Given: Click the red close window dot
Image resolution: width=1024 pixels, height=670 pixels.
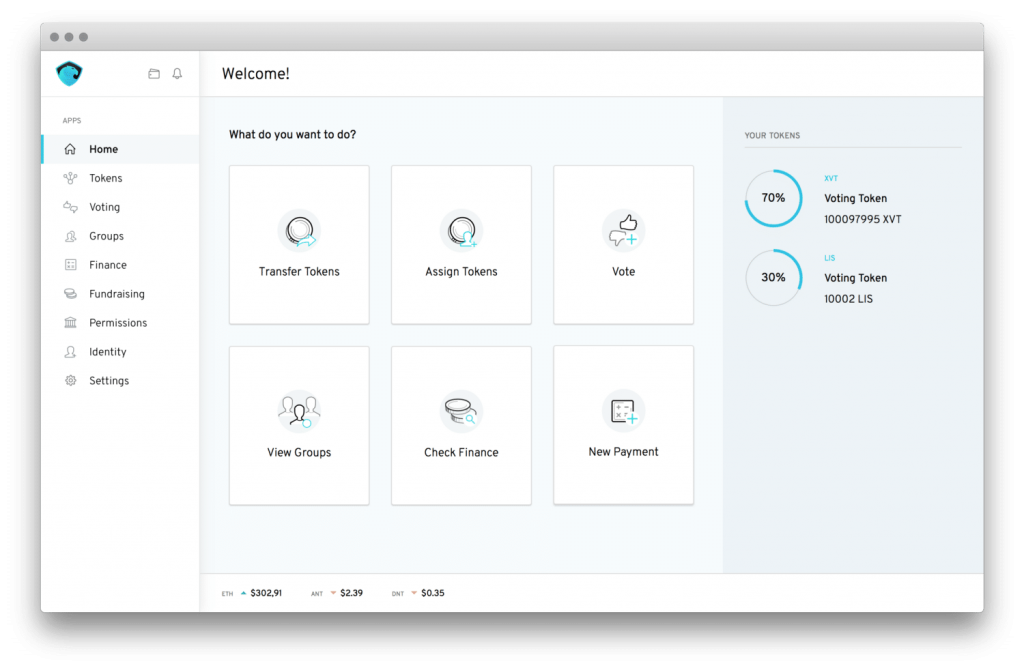Looking at the screenshot, I should pos(54,37).
